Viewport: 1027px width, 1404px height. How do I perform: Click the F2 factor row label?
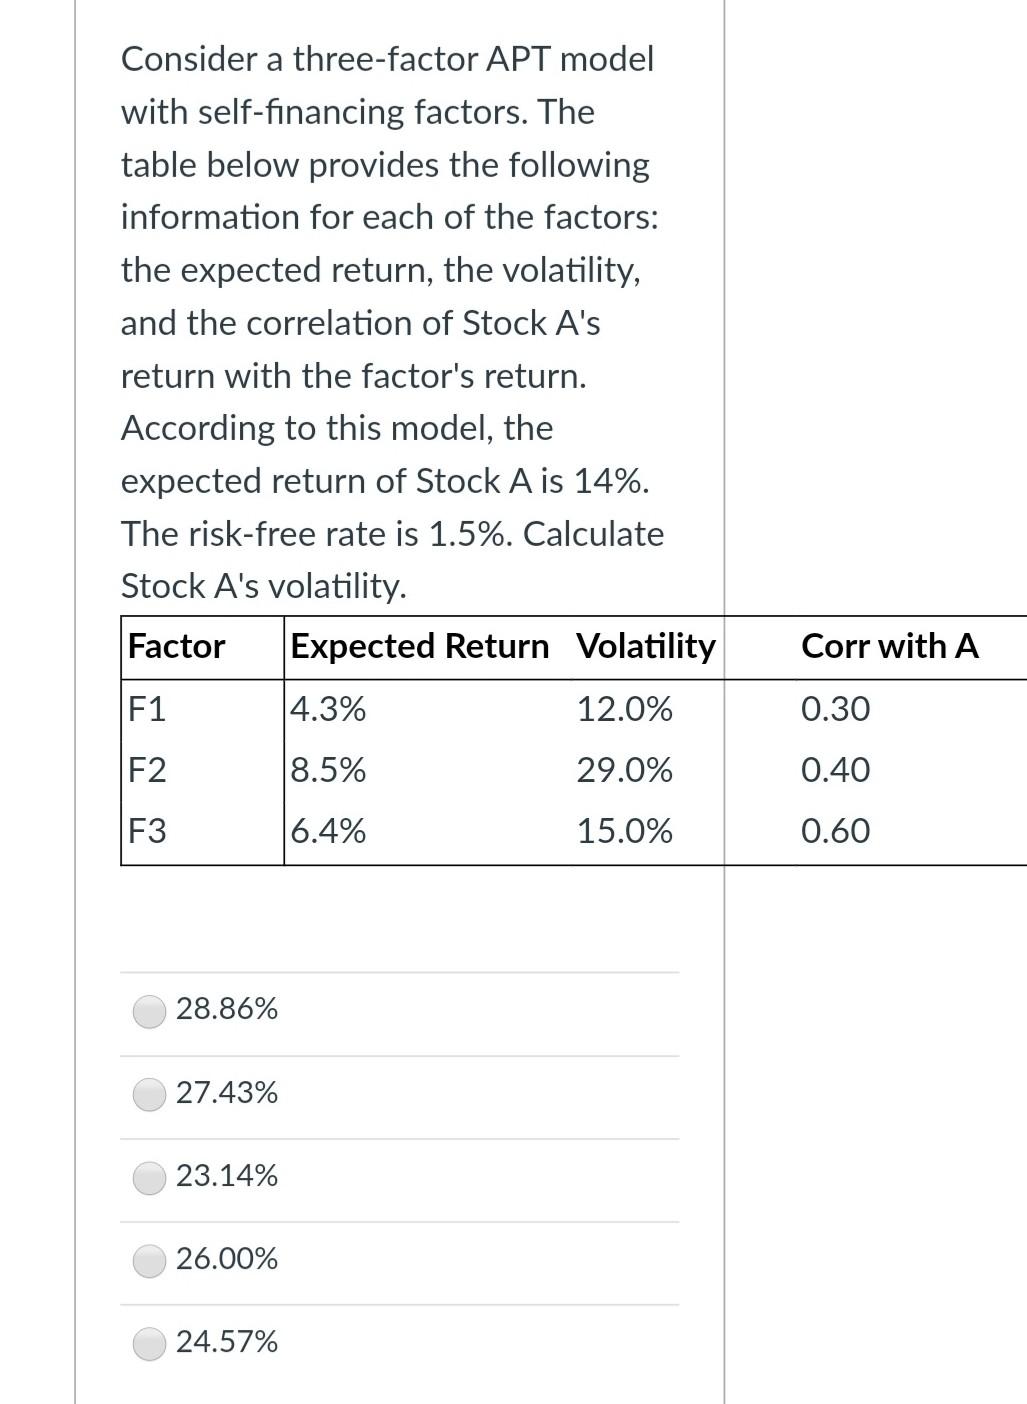click(x=146, y=770)
